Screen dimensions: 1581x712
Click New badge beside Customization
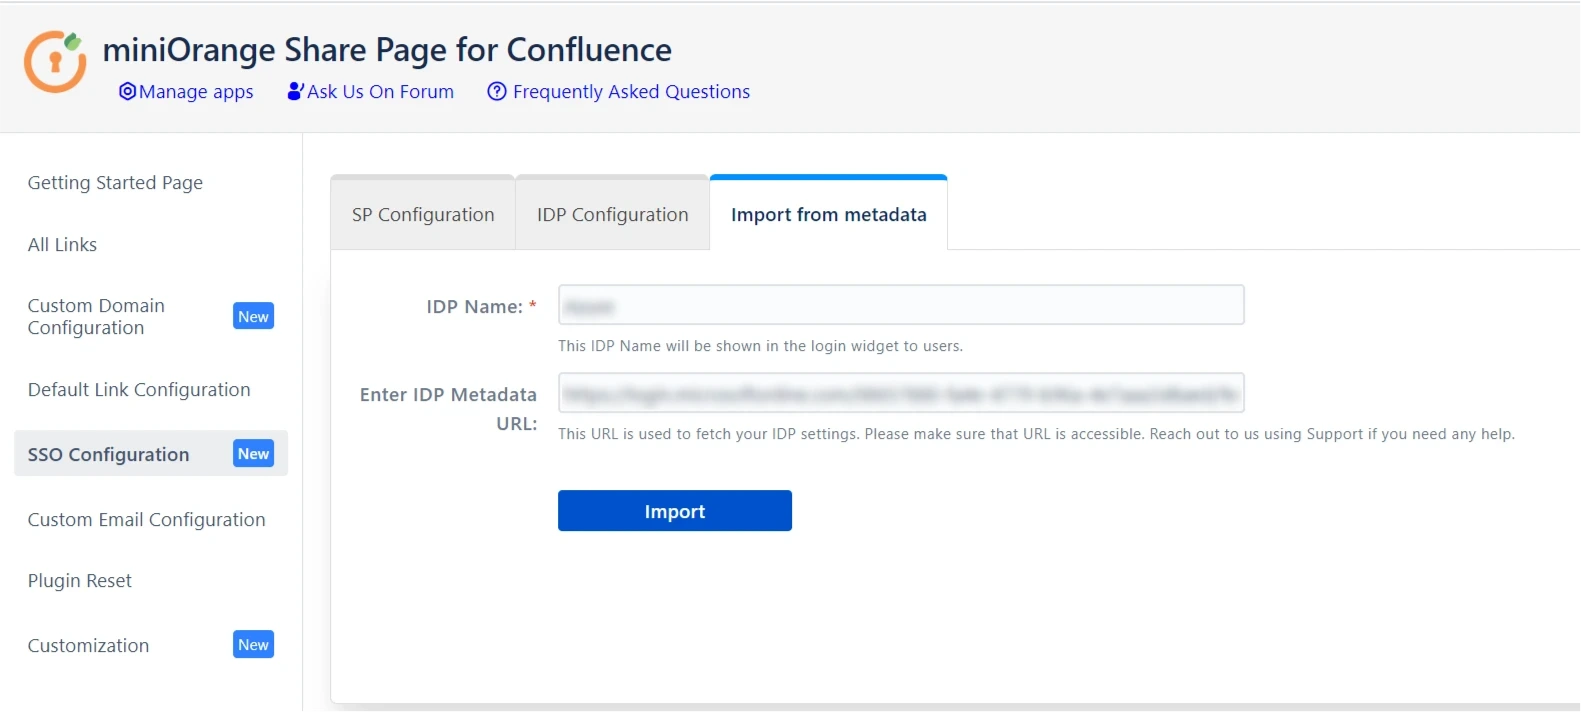point(253,645)
